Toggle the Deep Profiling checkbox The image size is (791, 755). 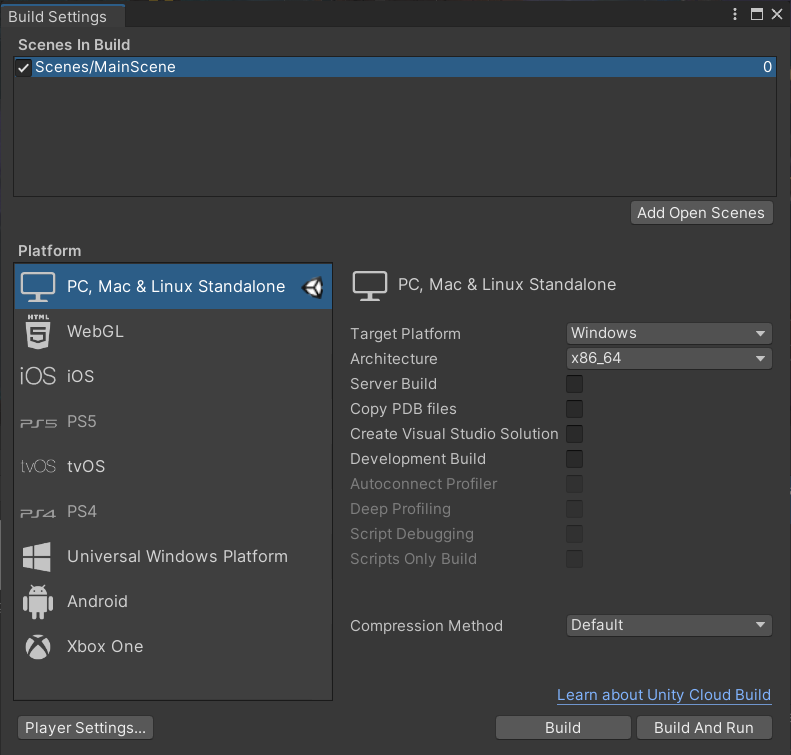(x=575, y=509)
